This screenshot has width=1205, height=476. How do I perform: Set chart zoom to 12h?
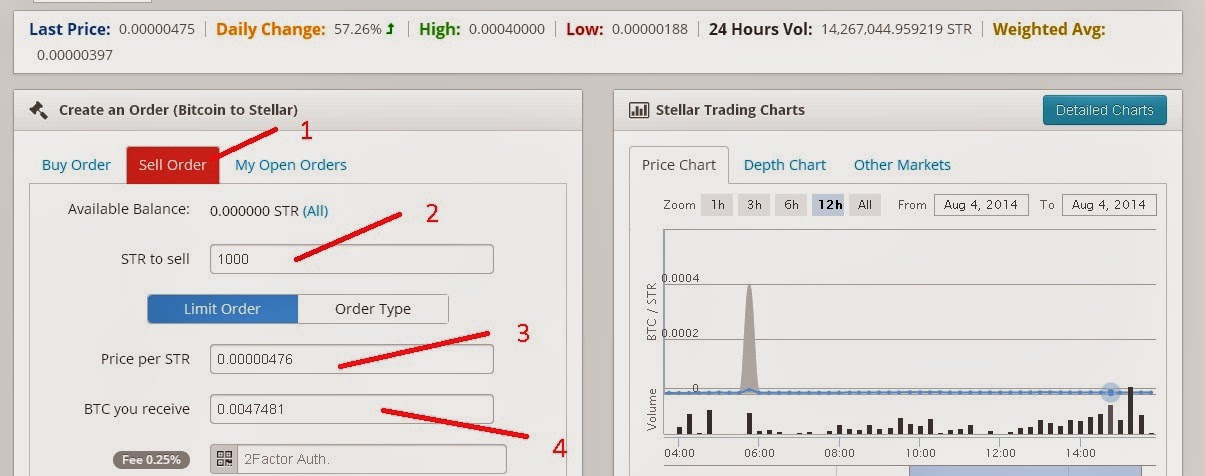point(829,205)
